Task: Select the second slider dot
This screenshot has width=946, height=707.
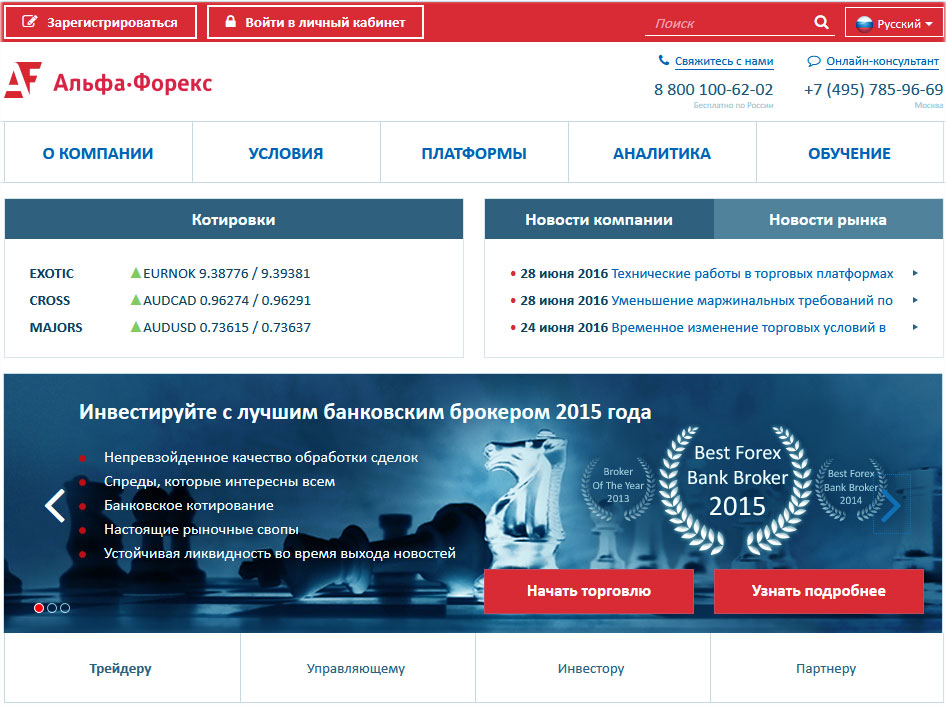Action: 52,608
